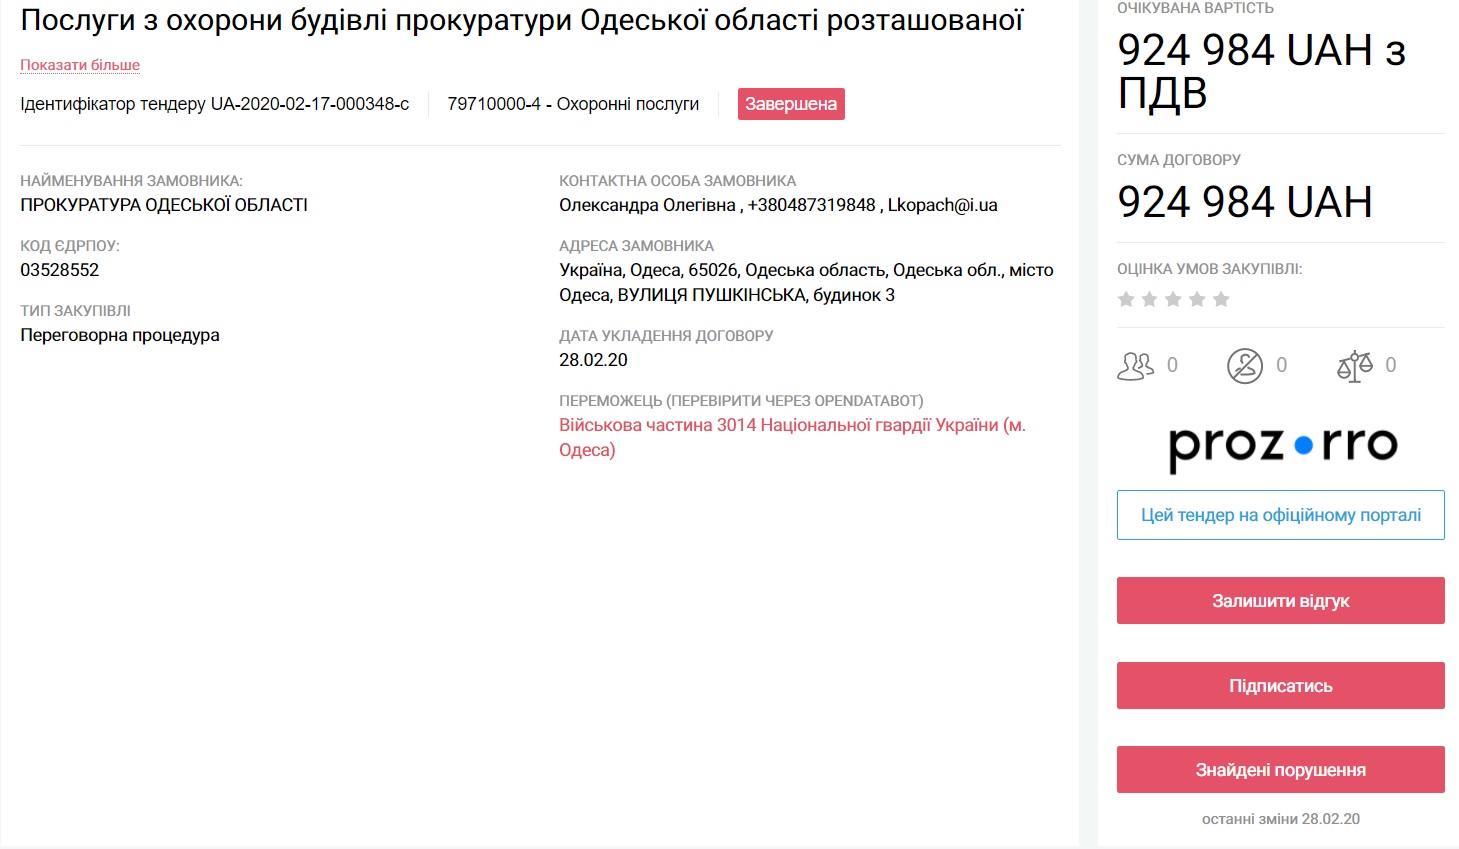Click the crossed-out person disqualification icon

pos(1245,366)
